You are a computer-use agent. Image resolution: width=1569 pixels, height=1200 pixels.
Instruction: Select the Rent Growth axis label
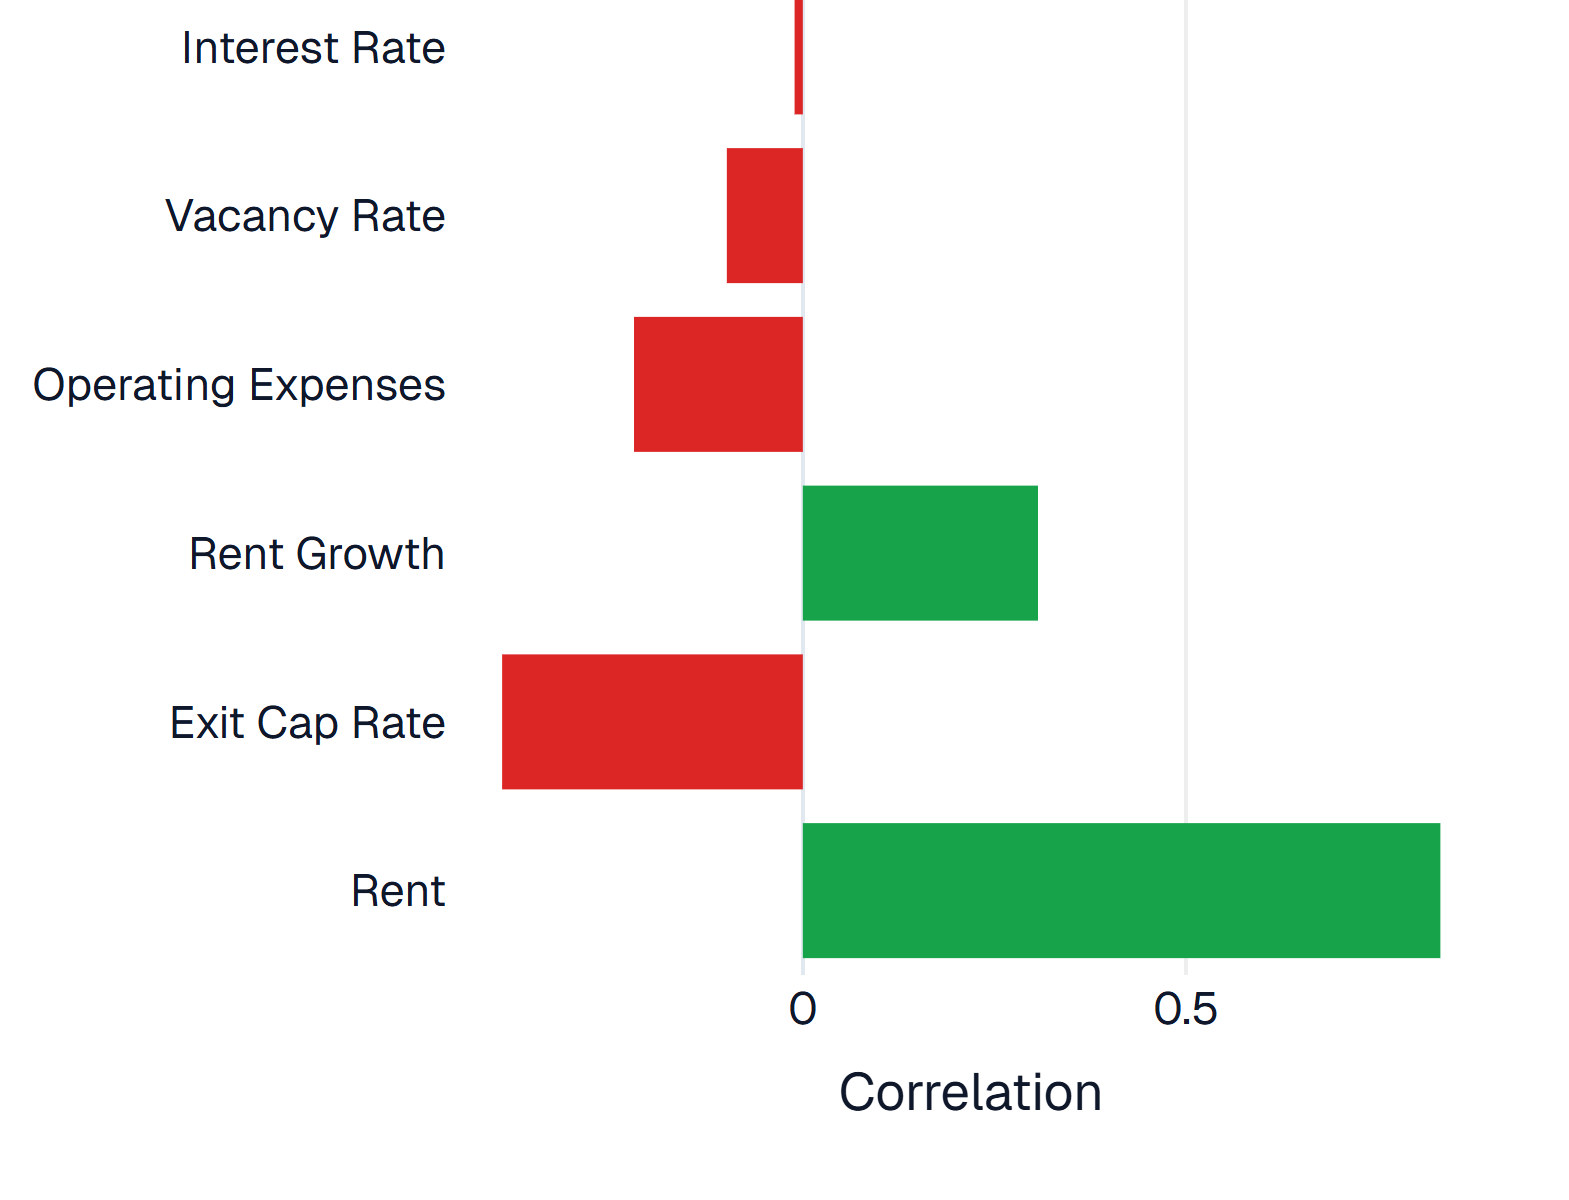[317, 554]
